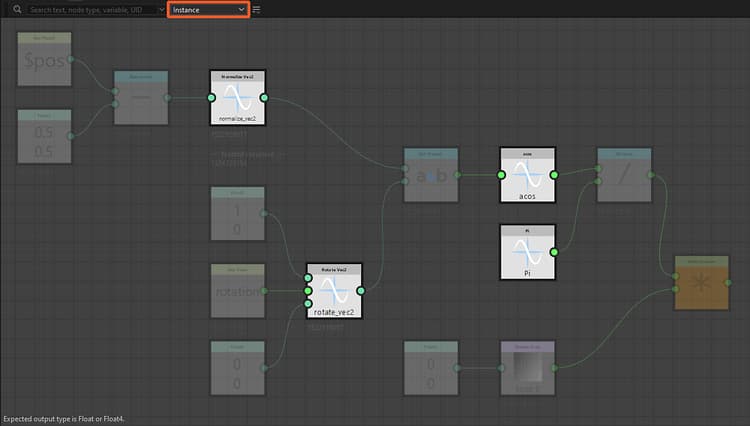Select the a·b Dot Product node
The image size is (750, 426).
point(431,175)
